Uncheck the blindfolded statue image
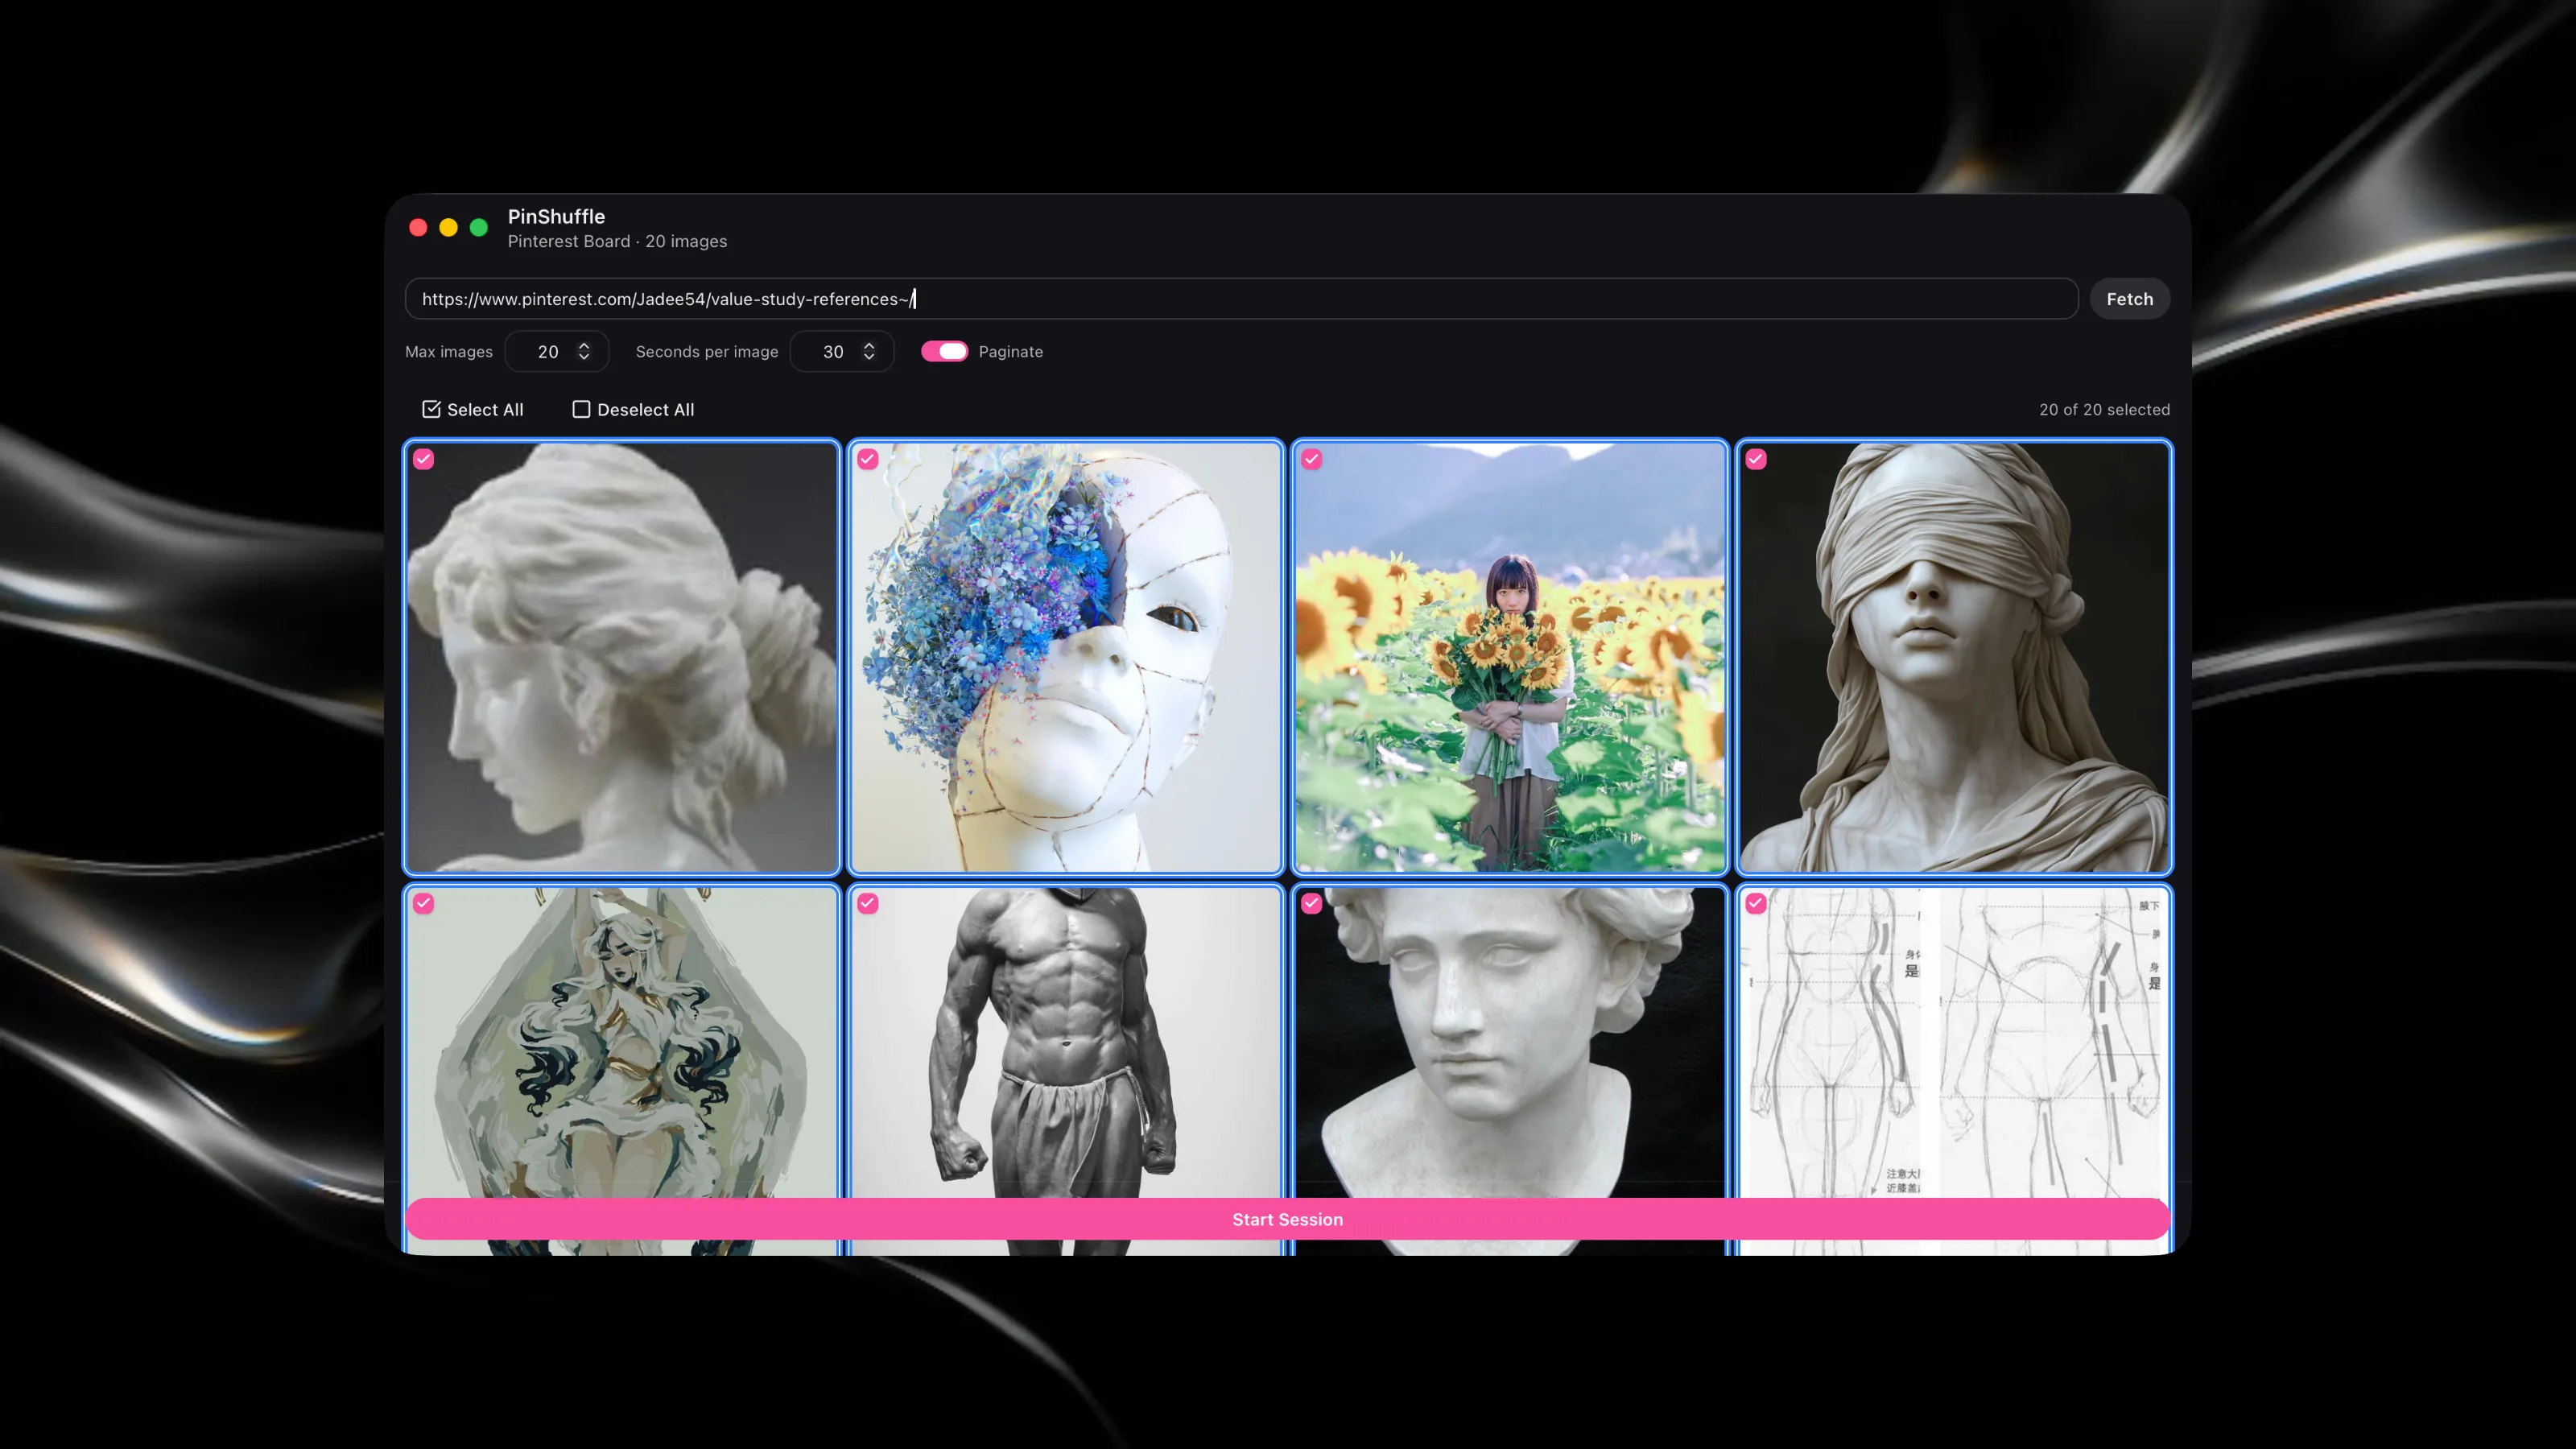2576x1449 pixels. [x=1756, y=459]
